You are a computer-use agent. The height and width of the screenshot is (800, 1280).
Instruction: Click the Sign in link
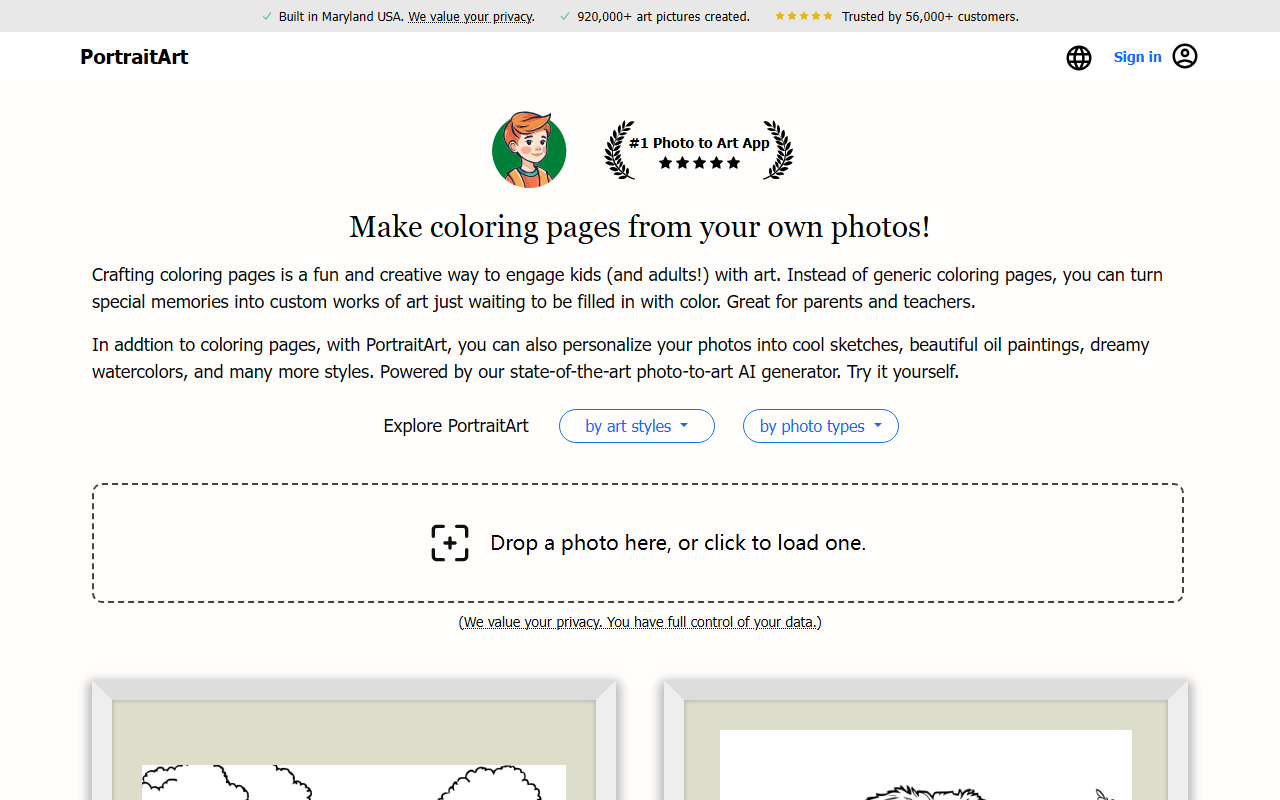(1138, 57)
